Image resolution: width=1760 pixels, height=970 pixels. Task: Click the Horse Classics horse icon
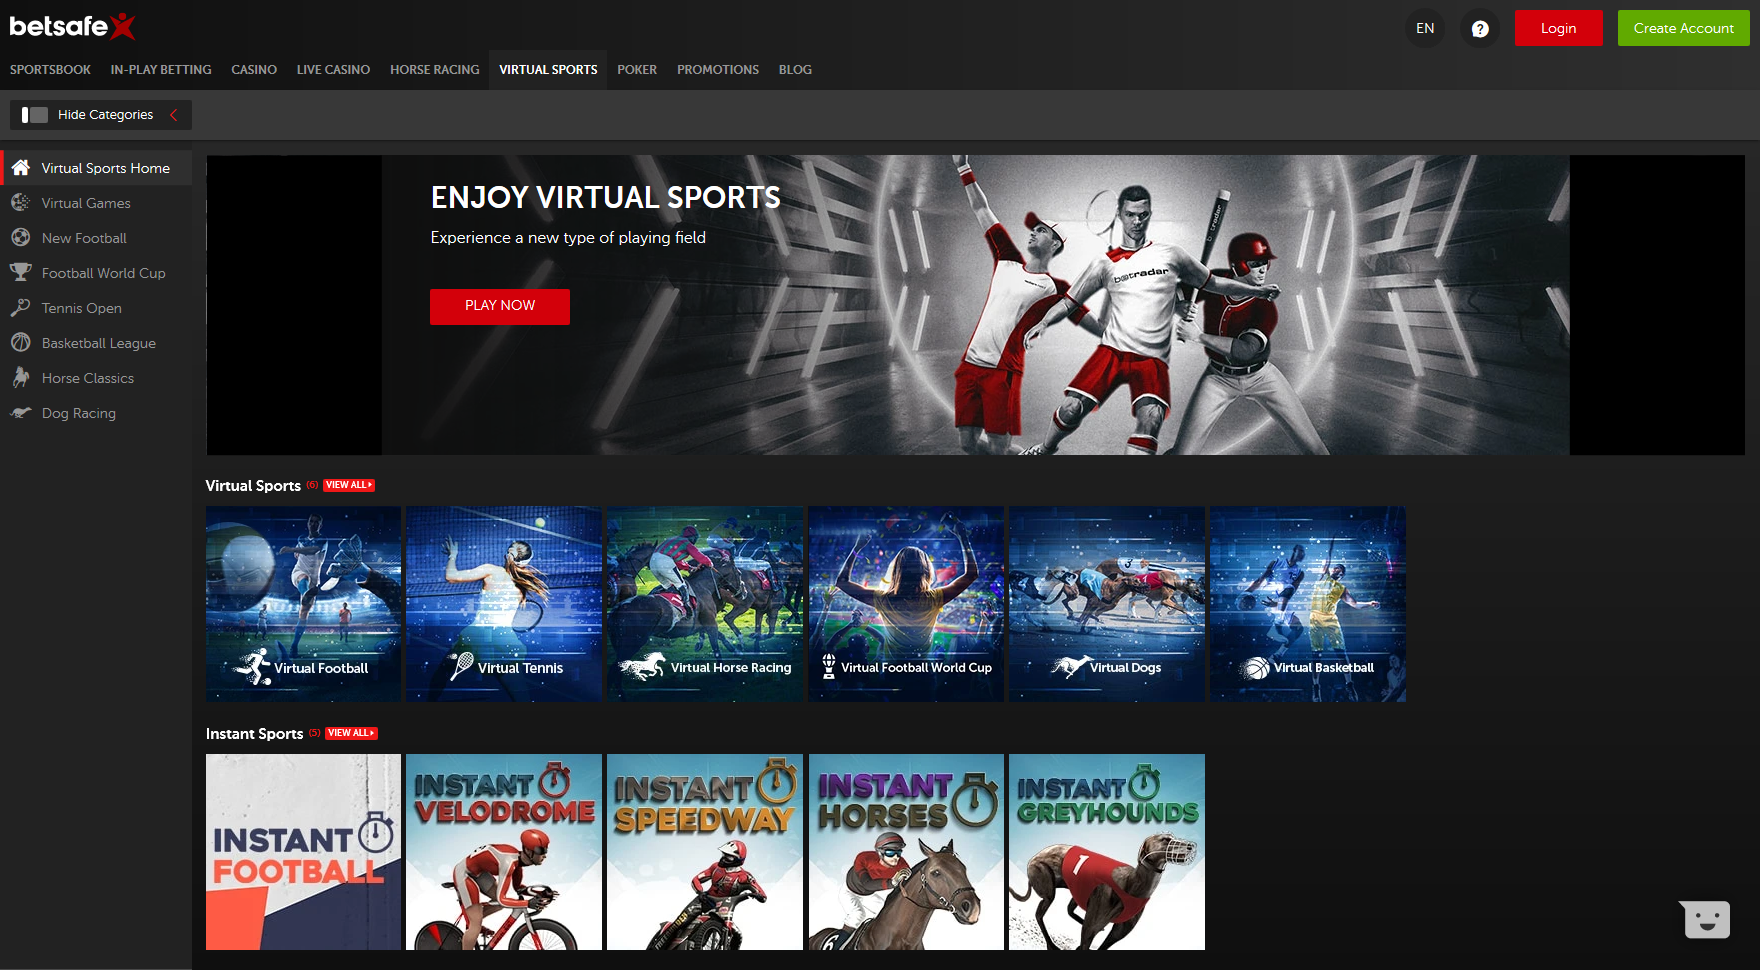point(21,377)
